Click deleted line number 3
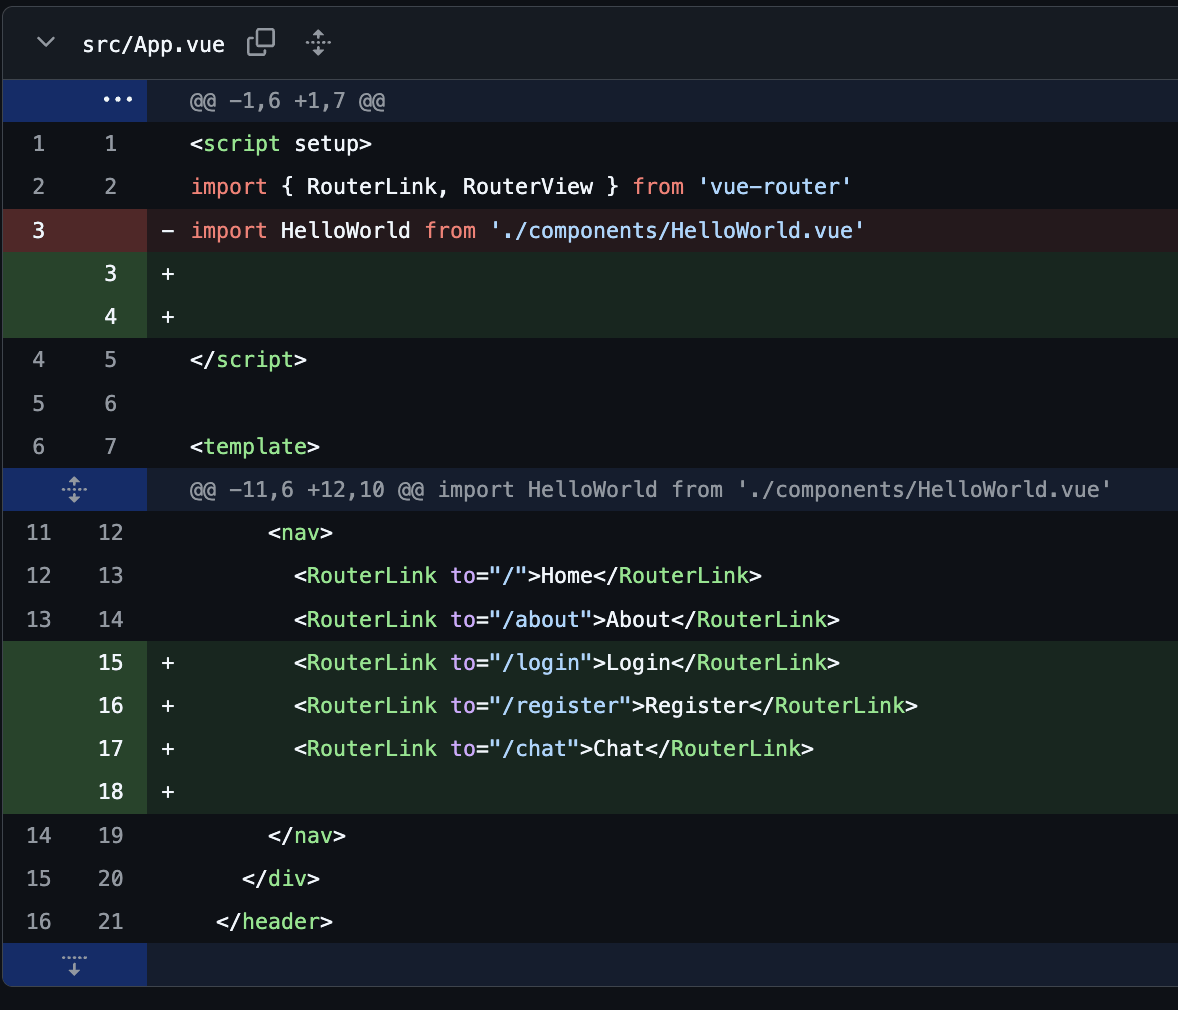This screenshot has width=1178, height=1010. [x=38, y=230]
